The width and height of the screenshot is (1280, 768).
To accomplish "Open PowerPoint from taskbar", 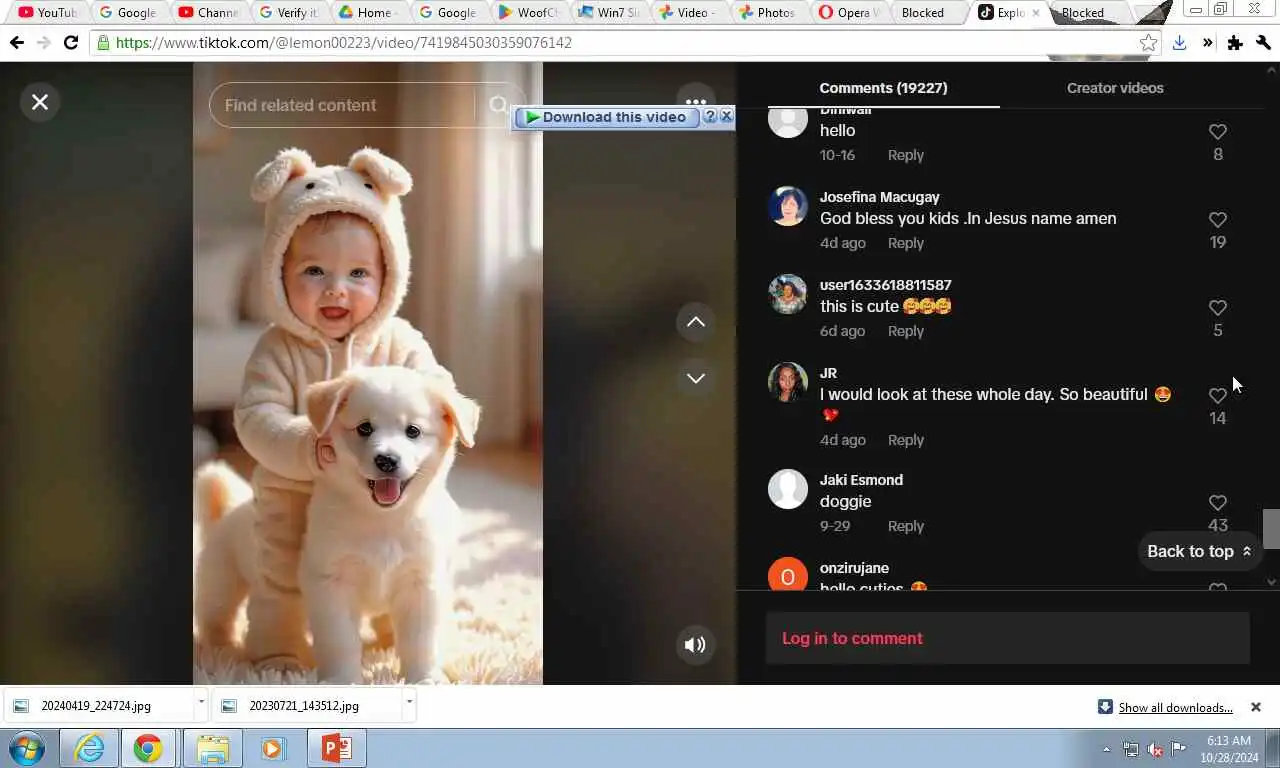I will tap(336, 748).
